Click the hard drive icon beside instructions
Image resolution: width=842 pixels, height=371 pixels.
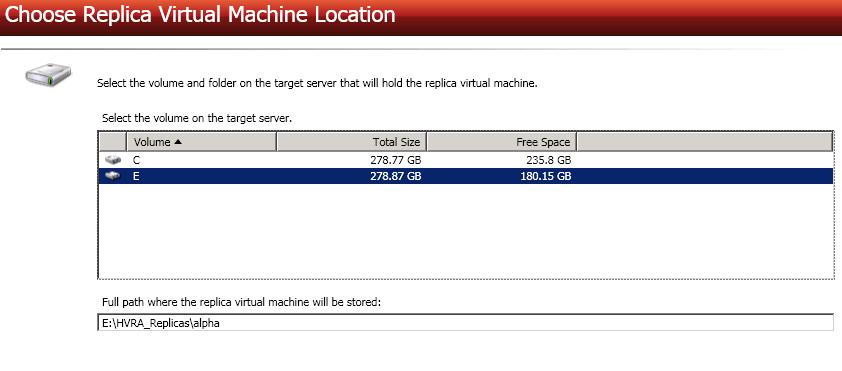point(48,75)
